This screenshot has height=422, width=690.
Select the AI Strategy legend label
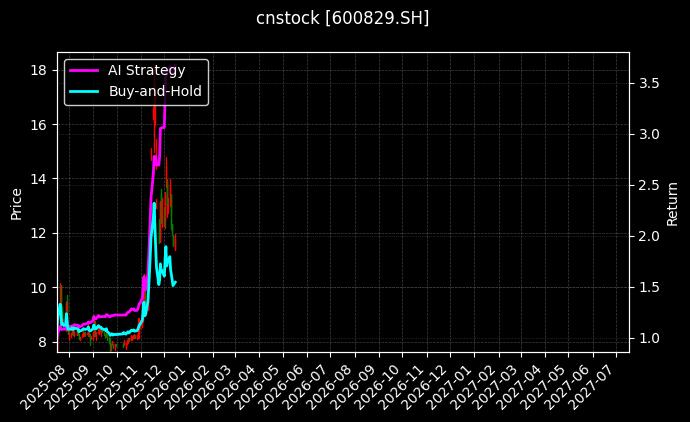pos(146,70)
